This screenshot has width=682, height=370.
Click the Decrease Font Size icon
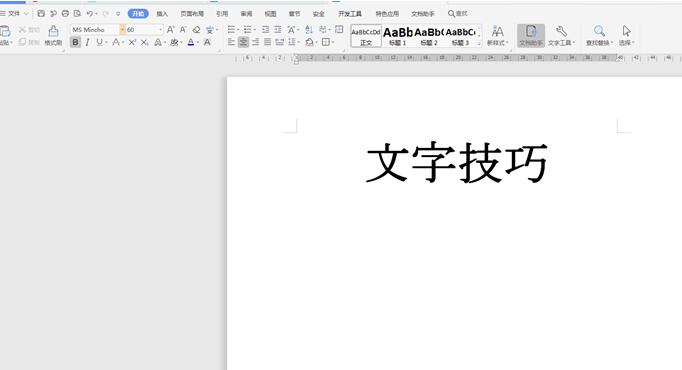(x=183, y=30)
